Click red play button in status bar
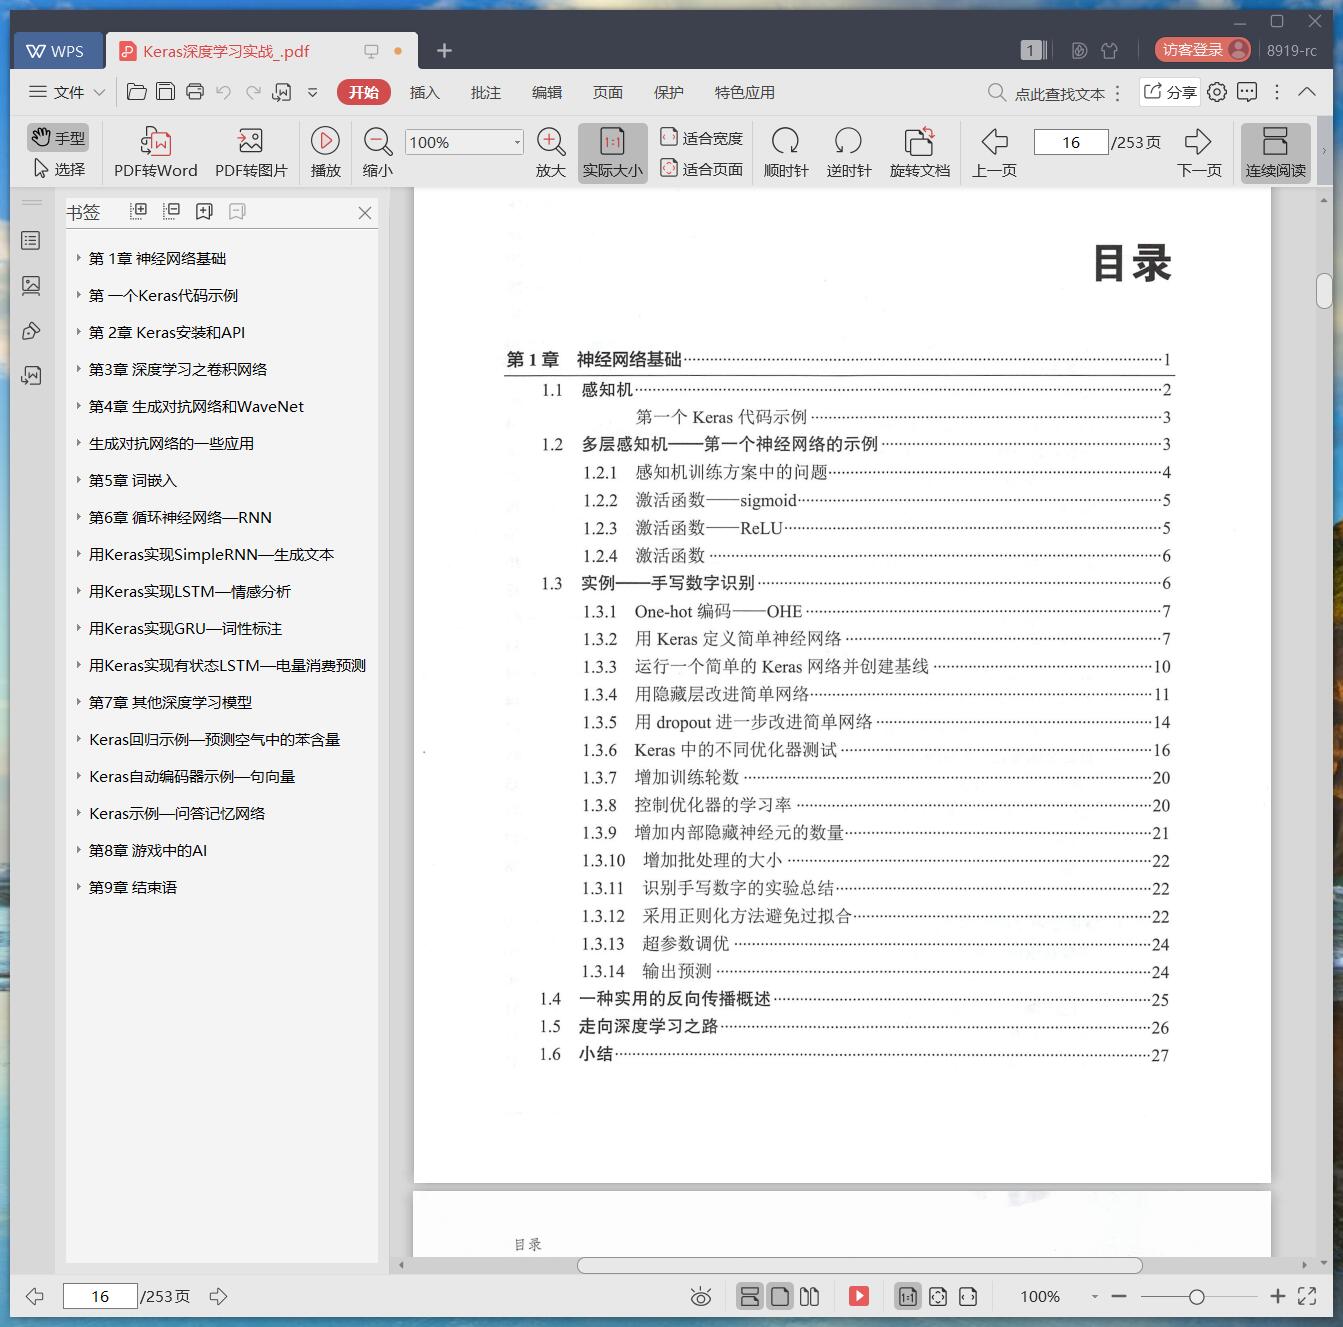Screen dimensions: 1343x1327 coord(859,1296)
